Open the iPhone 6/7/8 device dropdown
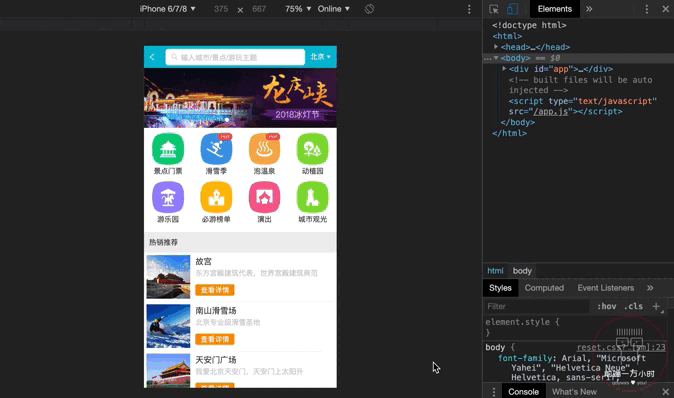674x398 pixels. [167, 9]
